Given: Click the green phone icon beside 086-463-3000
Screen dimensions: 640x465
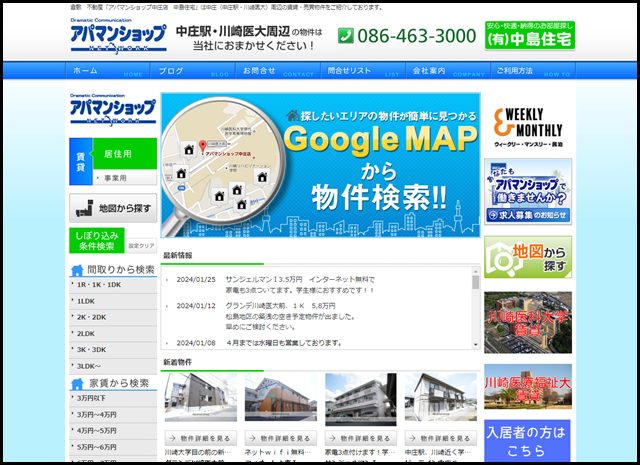Looking at the screenshot, I should click(346, 36).
